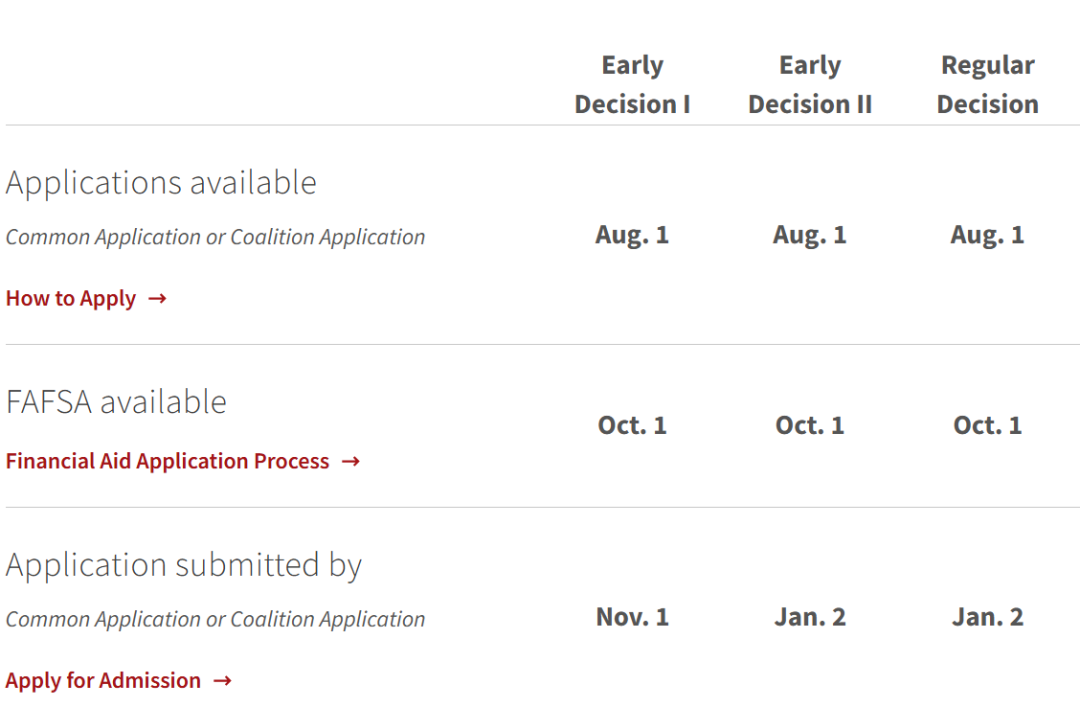The width and height of the screenshot is (1080, 707).
Task: Click the Aug. 1 date under Regular Decision
Action: [988, 235]
